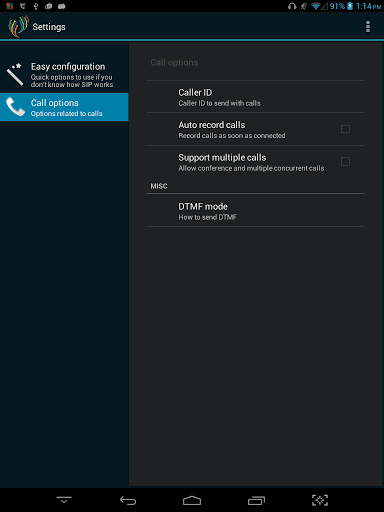Select Easy configuration in the sidebar

point(64,75)
